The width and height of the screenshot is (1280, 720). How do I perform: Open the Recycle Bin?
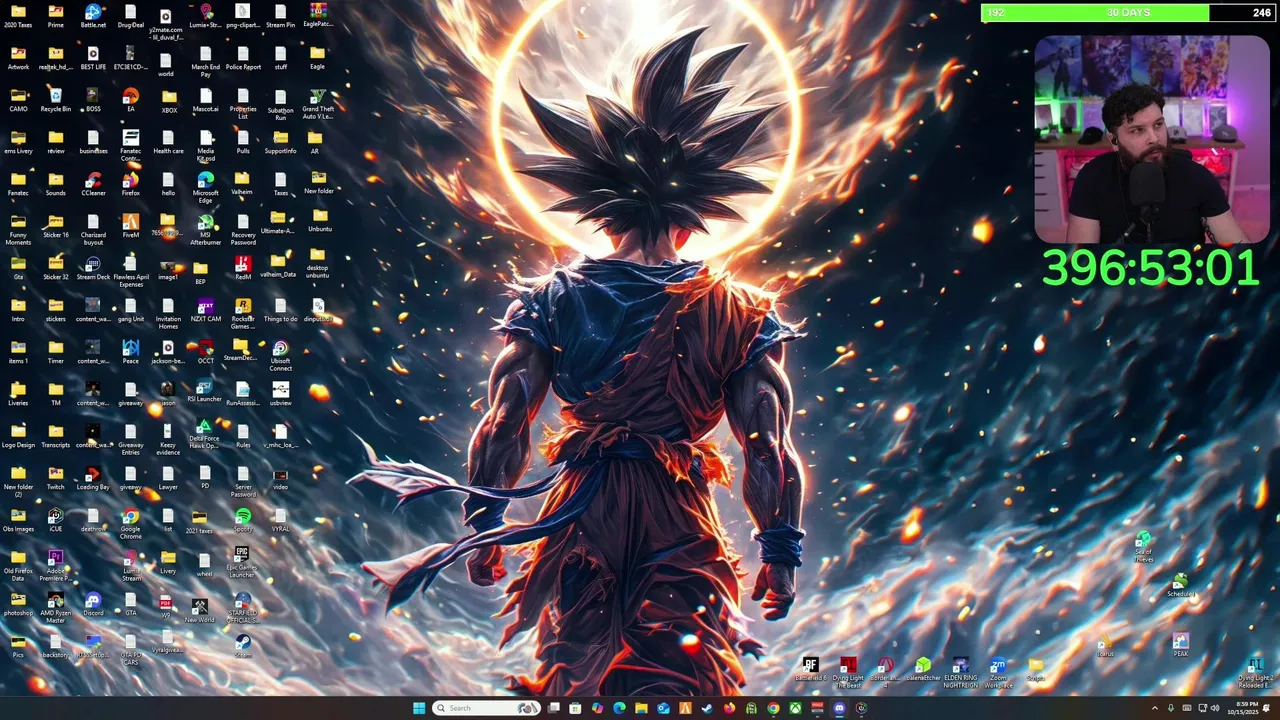[x=56, y=99]
